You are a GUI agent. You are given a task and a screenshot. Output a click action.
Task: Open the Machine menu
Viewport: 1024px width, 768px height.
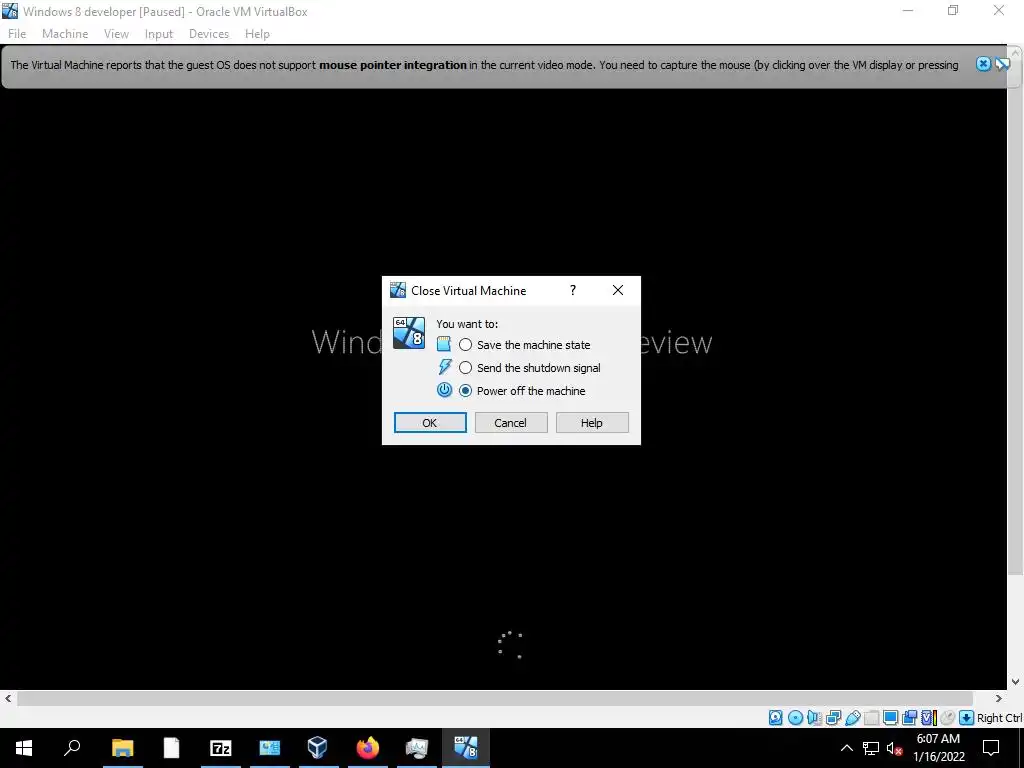coord(65,34)
